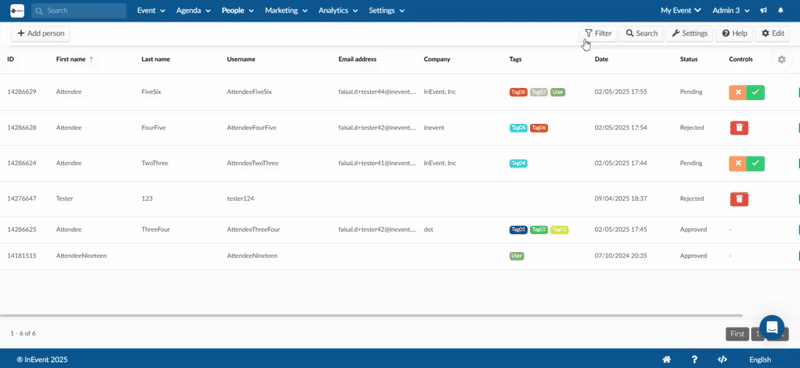Expand the Analytics menu
Viewport: 800px width, 368px height.
[x=338, y=10]
